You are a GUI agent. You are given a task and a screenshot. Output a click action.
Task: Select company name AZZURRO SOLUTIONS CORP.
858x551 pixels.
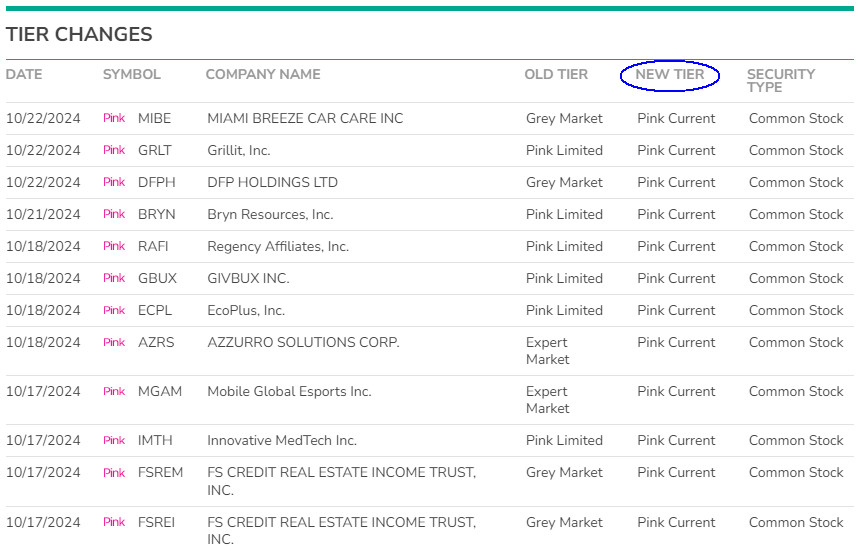pyautogui.click(x=304, y=343)
